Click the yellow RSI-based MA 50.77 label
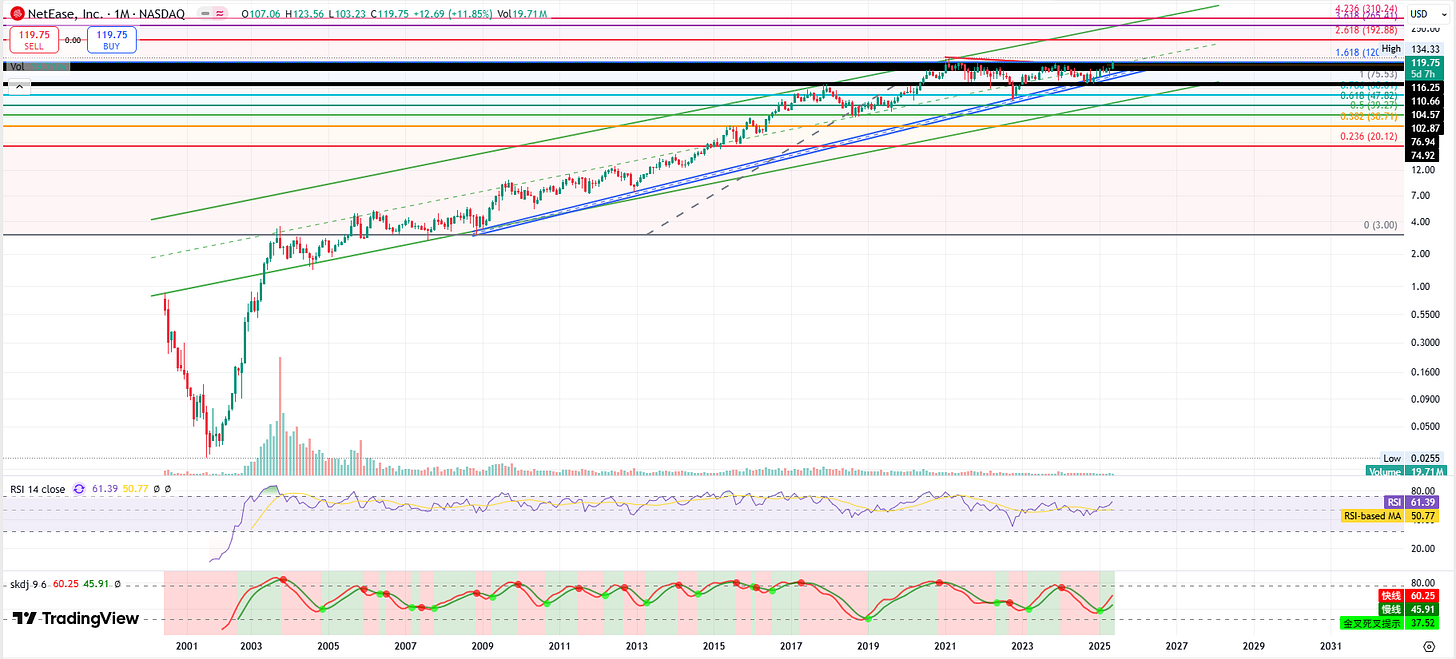The image size is (1456, 659). [1391, 516]
